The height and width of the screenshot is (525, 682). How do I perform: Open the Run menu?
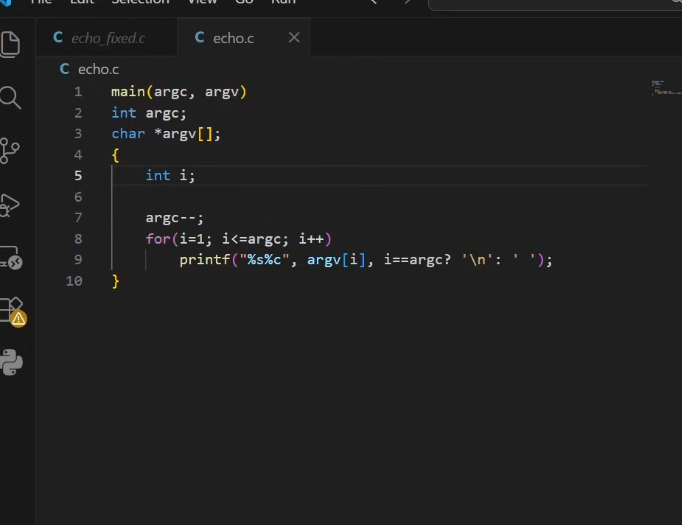(x=283, y=3)
